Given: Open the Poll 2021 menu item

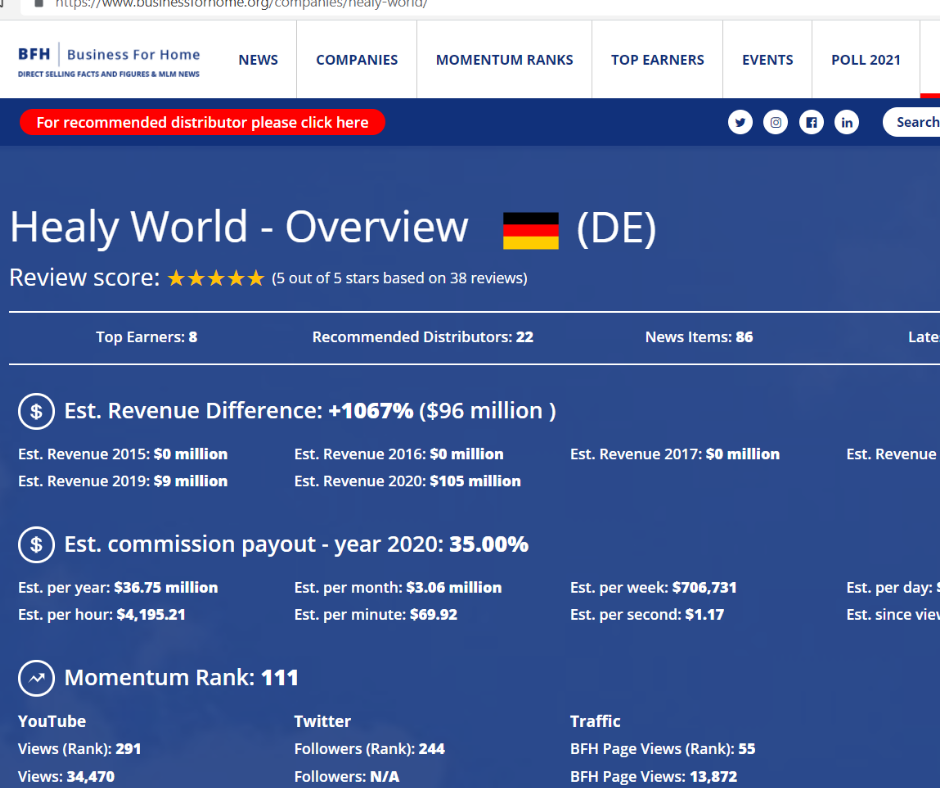Looking at the screenshot, I should pos(866,60).
